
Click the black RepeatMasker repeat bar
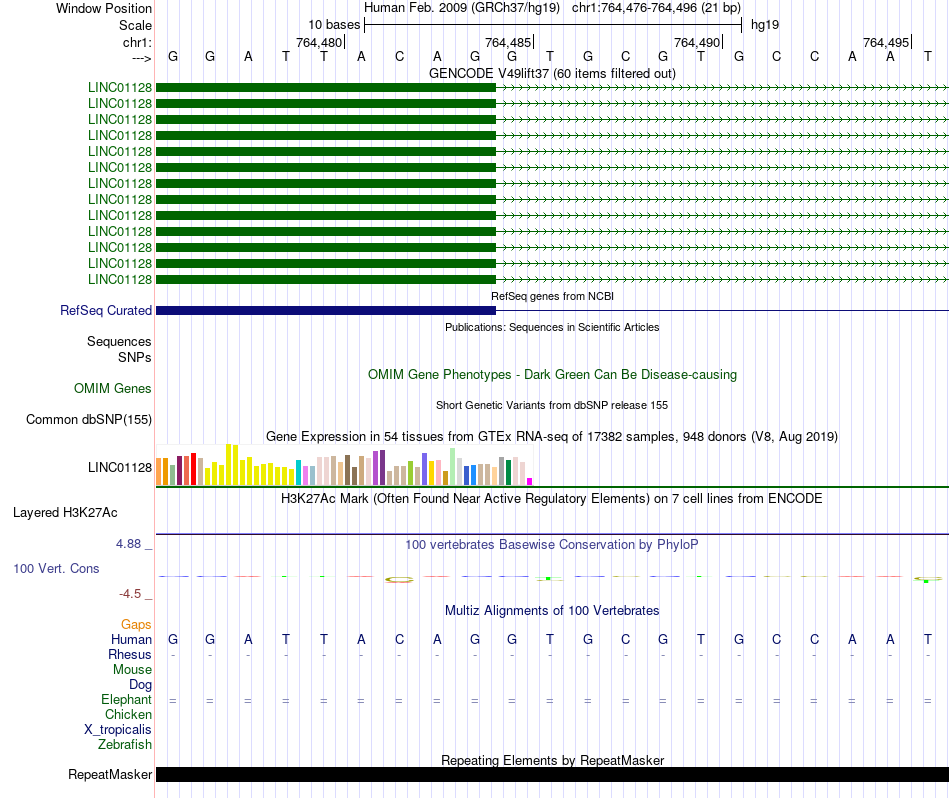pyautogui.click(x=552, y=774)
